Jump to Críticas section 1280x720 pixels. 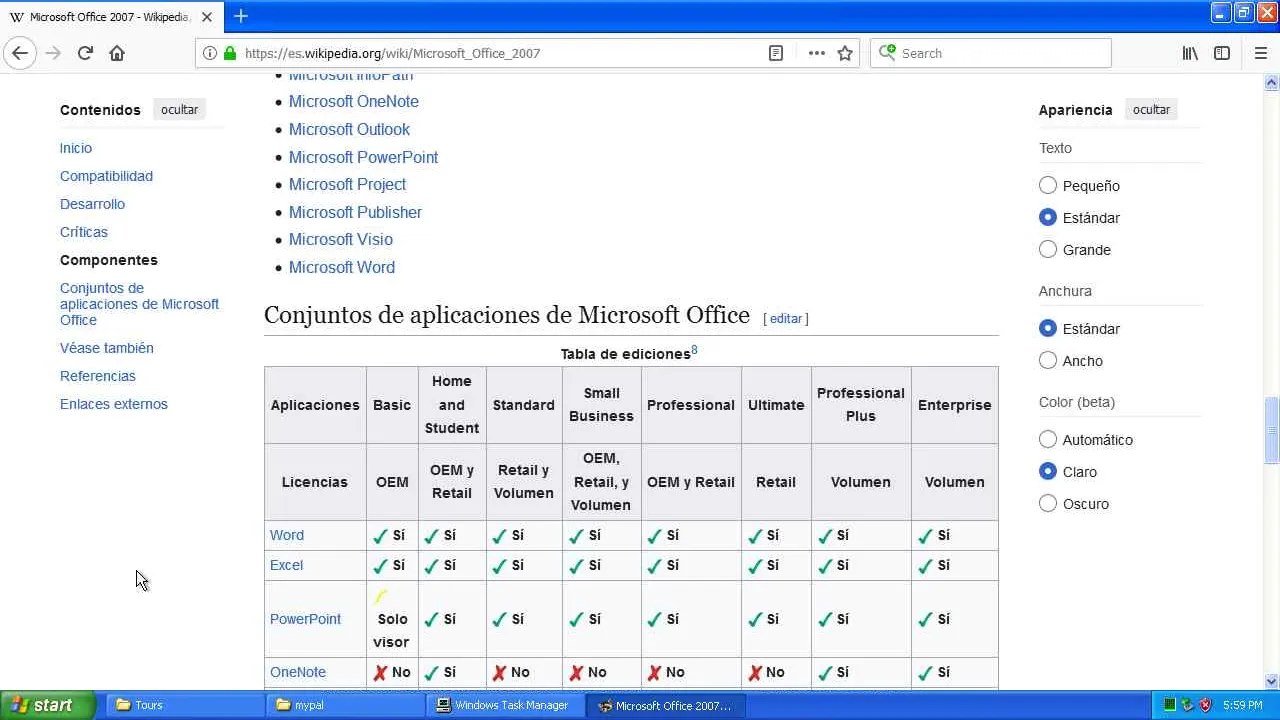84,232
